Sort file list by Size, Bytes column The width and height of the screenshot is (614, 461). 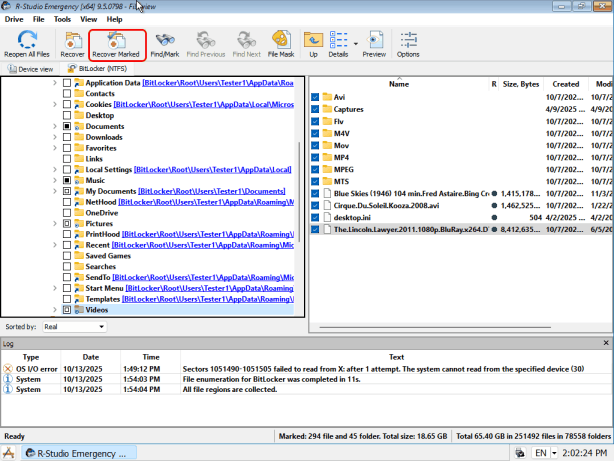click(521, 84)
